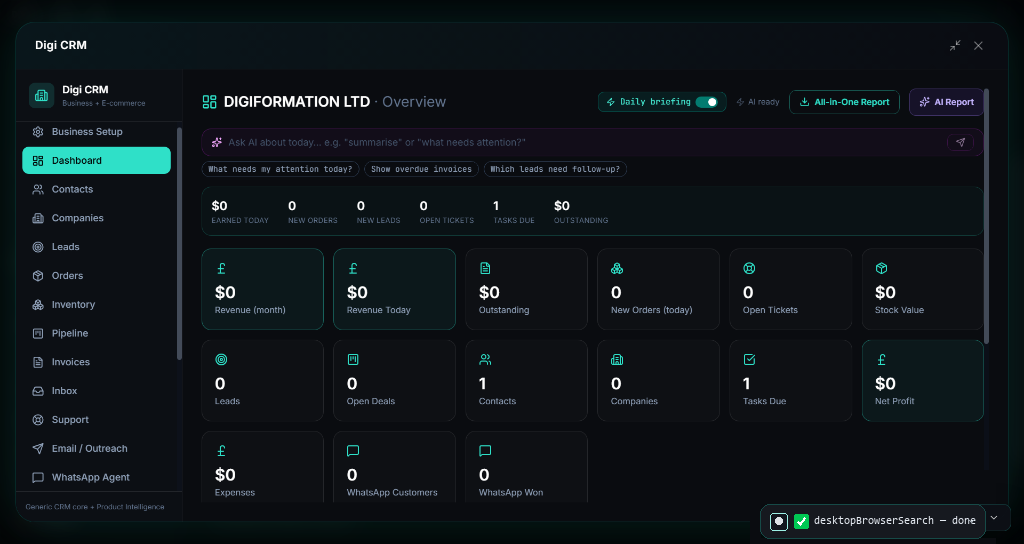
Task: Open Contacts in the sidebar
Action: (97, 189)
